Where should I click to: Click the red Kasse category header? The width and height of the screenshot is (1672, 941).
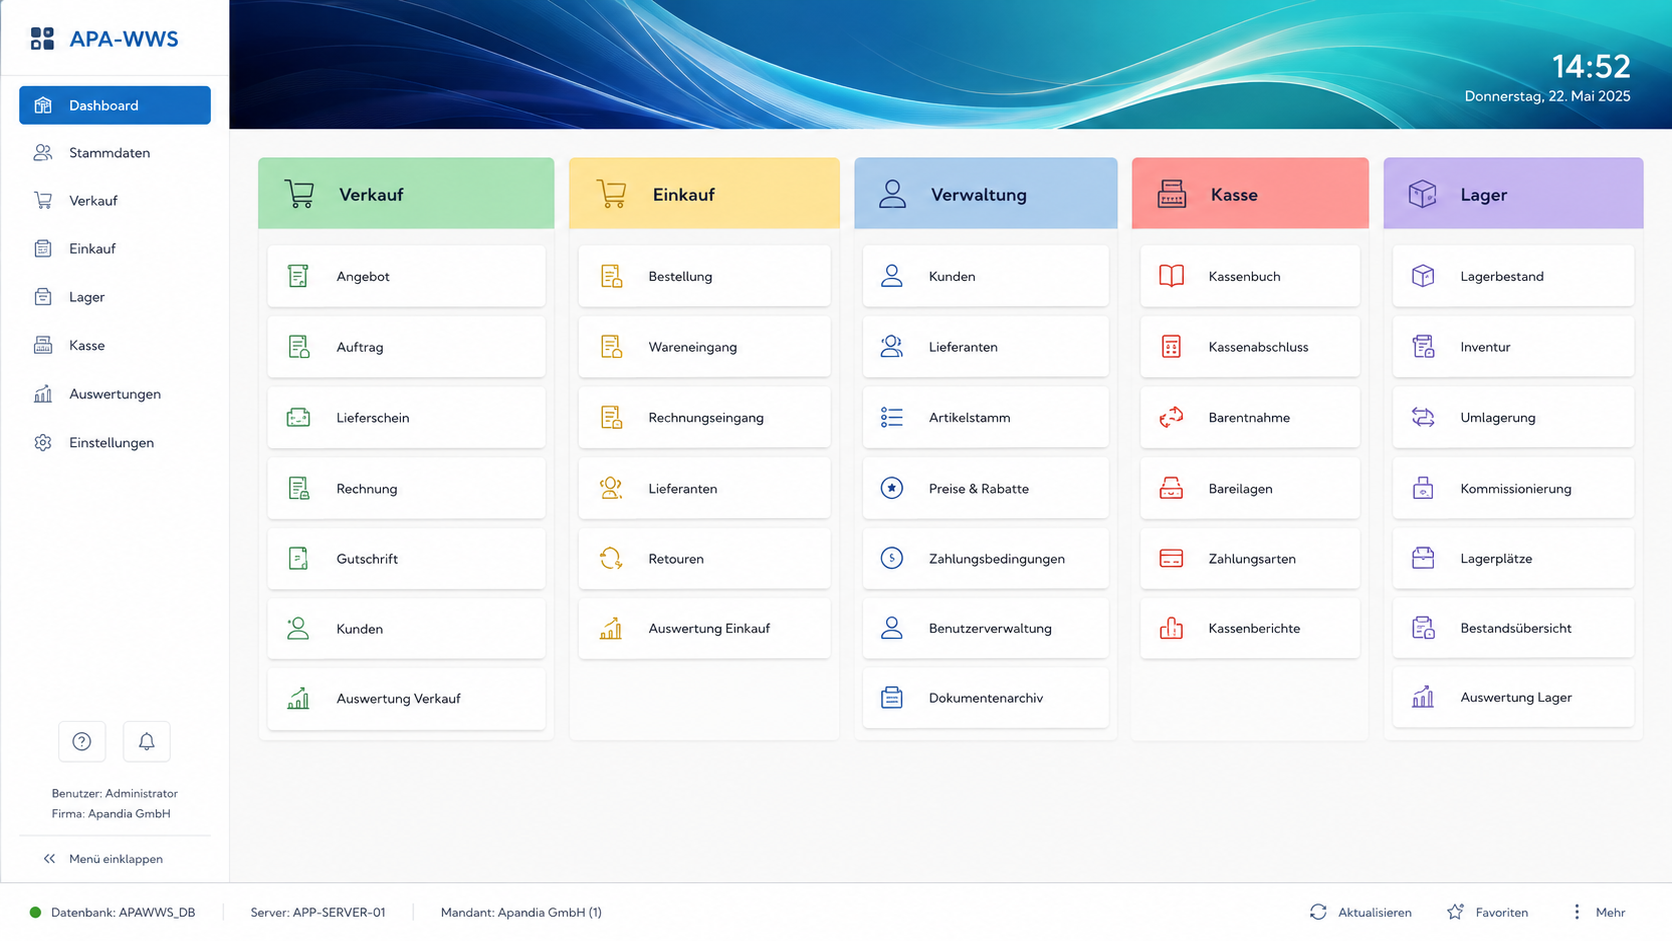[1250, 193]
